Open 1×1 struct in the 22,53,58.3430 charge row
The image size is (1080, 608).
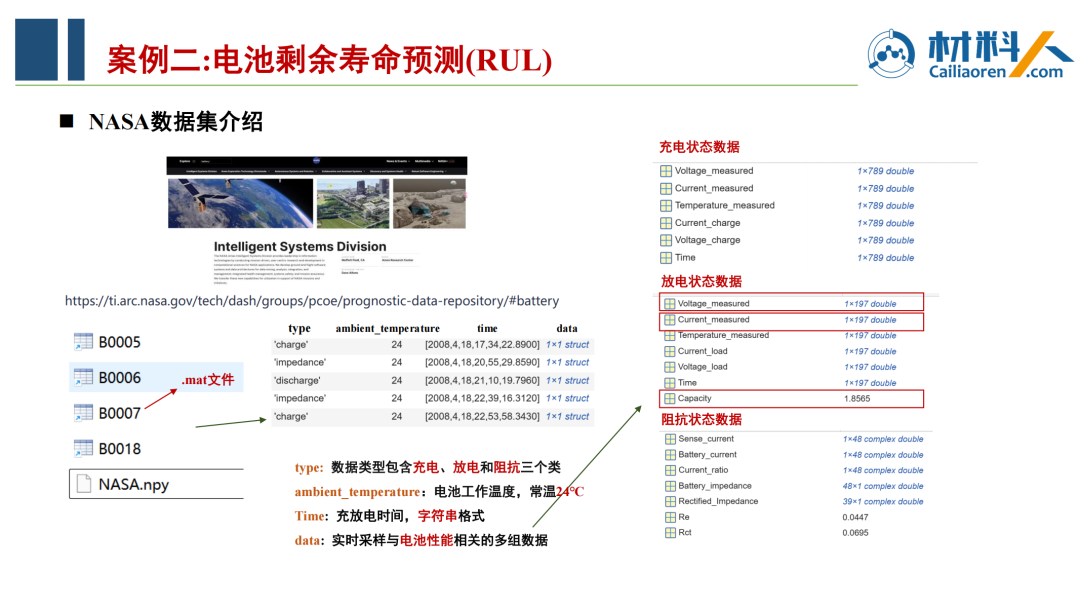click(568, 417)
